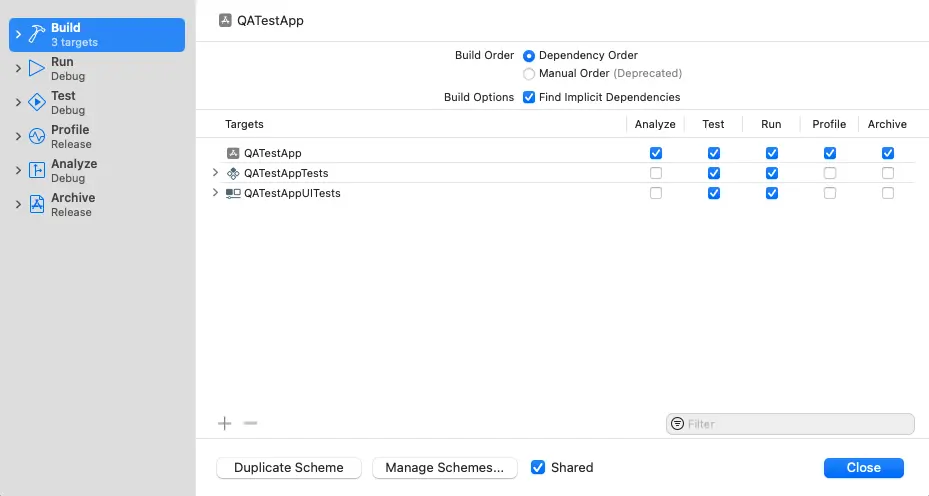Click the Test diamond icon in sidebar
The height and width of the screenshot is (496, 929).
pyautogui.click(x=36, y=102)
